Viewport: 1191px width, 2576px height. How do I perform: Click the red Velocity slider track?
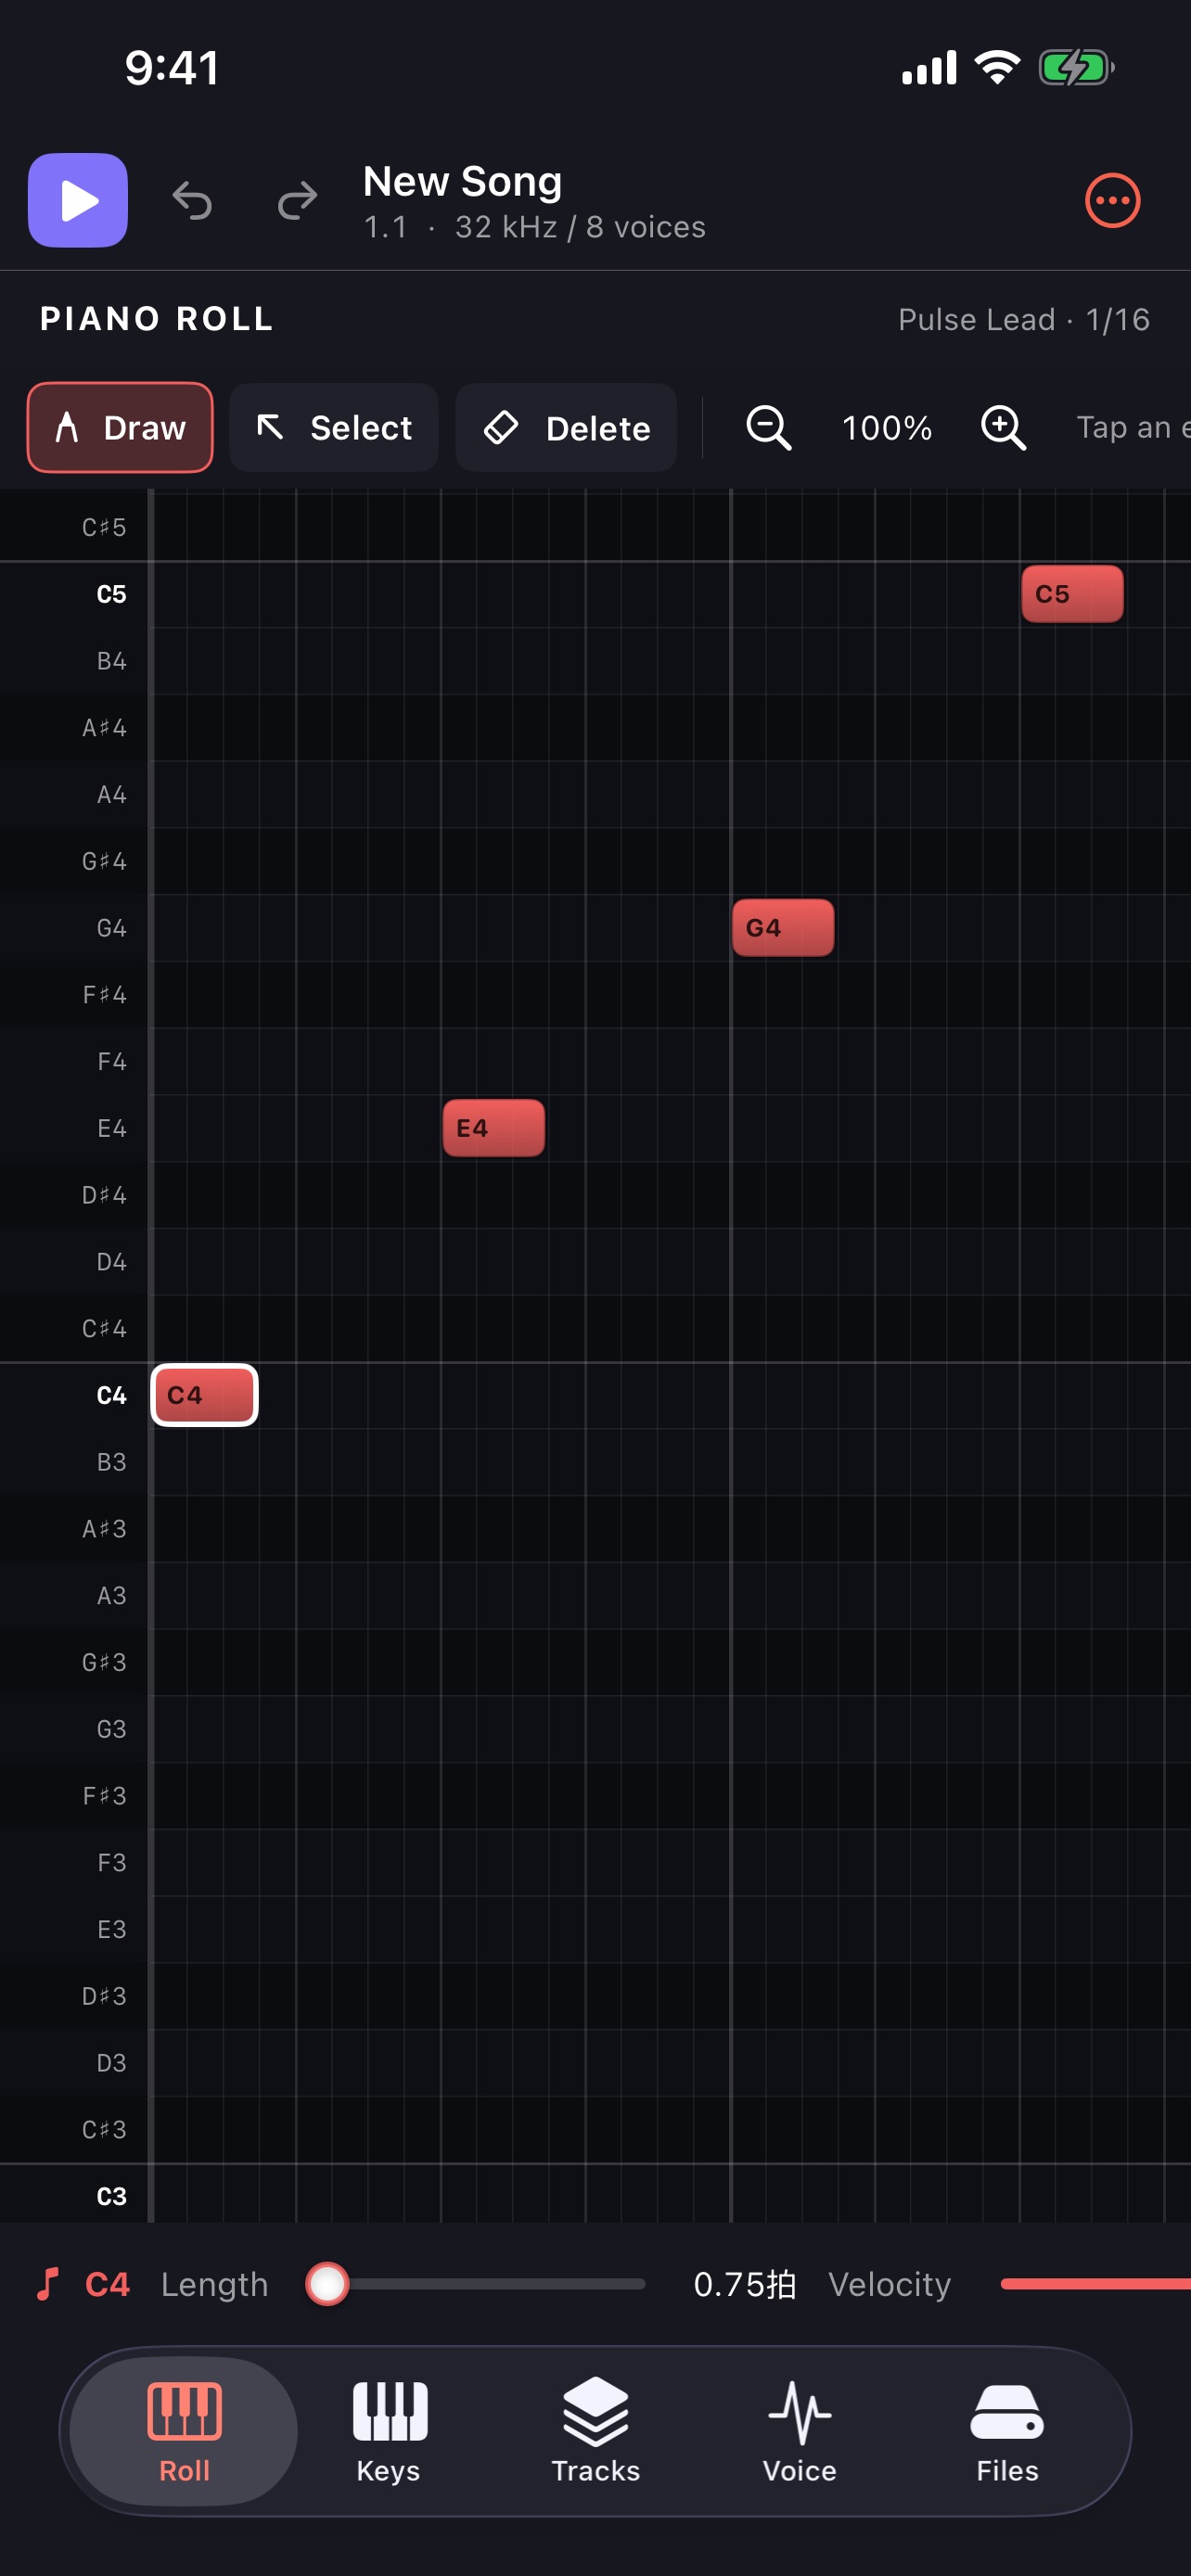click(1095, 2284)
